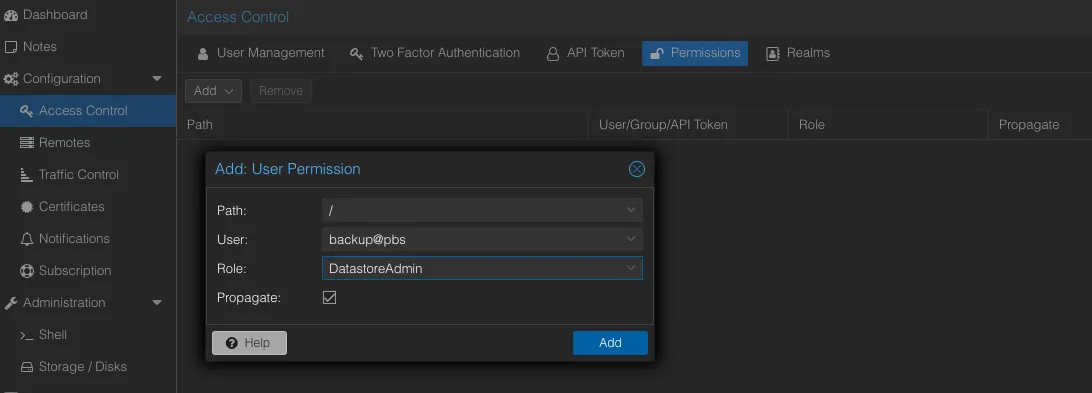Click the key icon beside Access Control
The height and width of the screenshot is (393, 1092).
(26, 111)
